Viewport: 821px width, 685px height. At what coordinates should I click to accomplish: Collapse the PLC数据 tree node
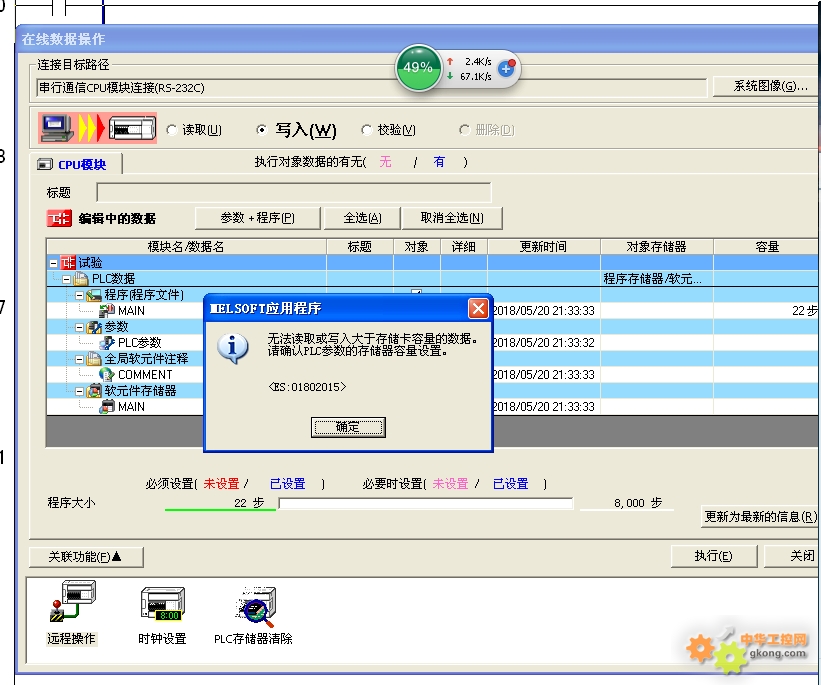coord(66,279)
